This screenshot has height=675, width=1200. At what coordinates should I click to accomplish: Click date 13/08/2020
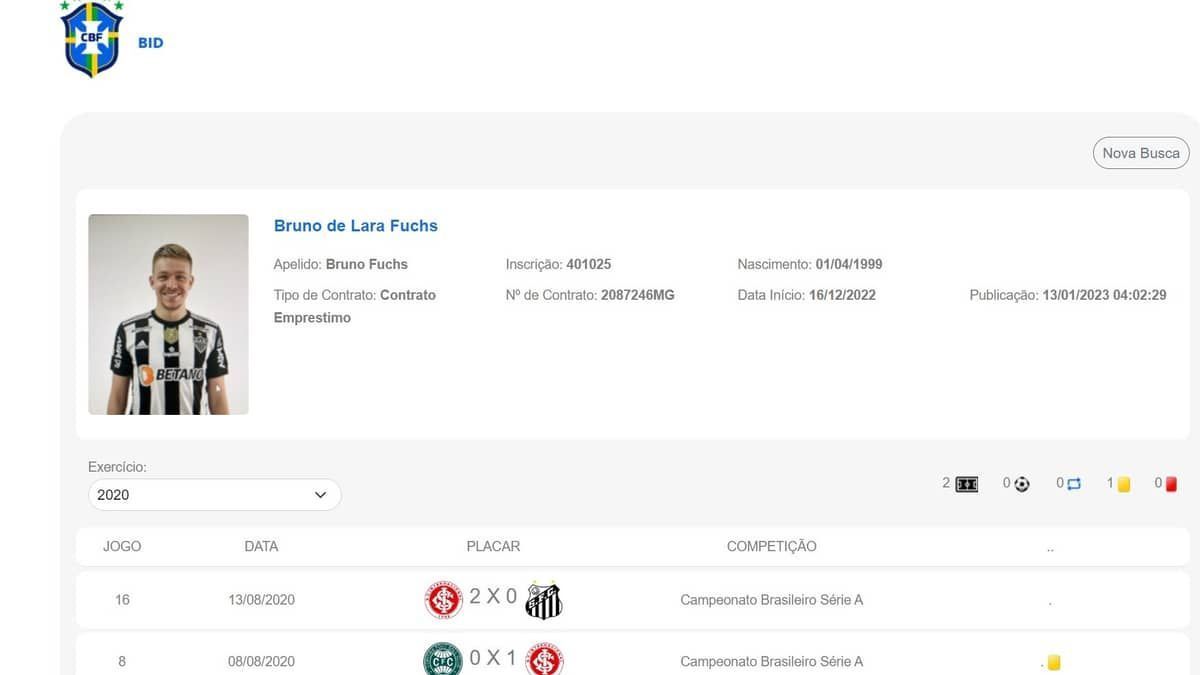click(x=262, y=600)
